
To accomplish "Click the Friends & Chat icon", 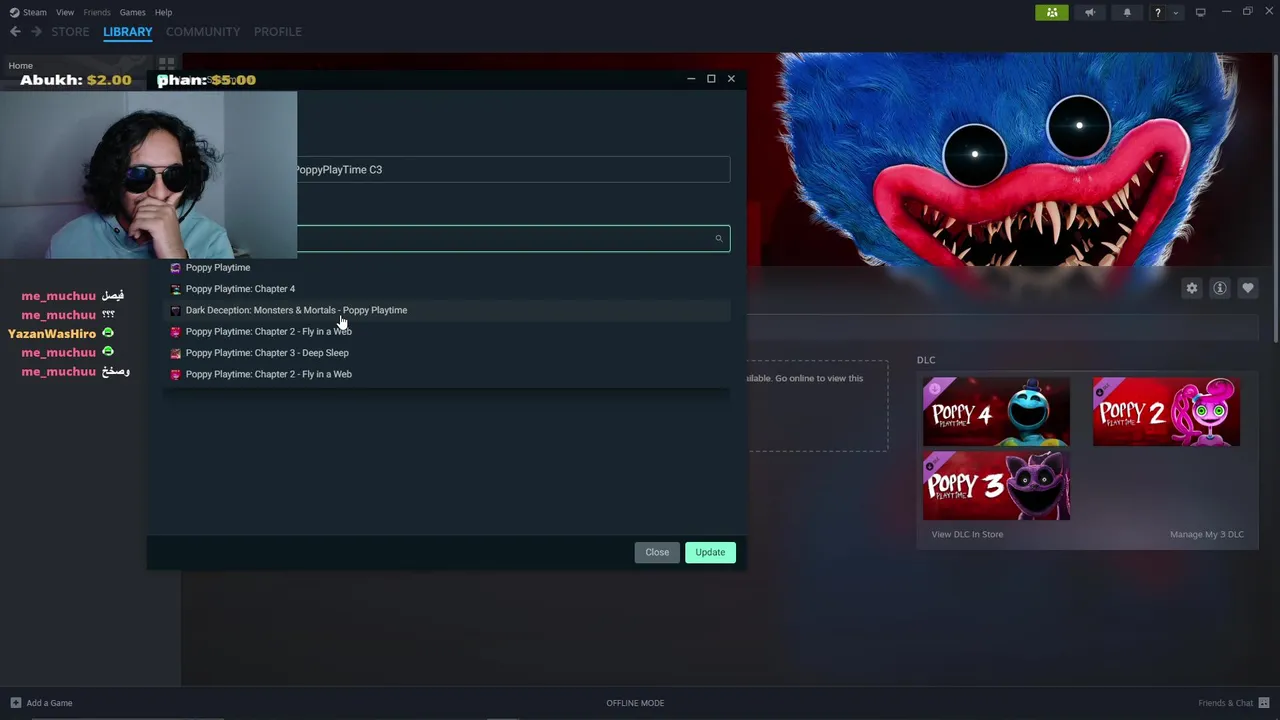I will [x=1264, y=703].
